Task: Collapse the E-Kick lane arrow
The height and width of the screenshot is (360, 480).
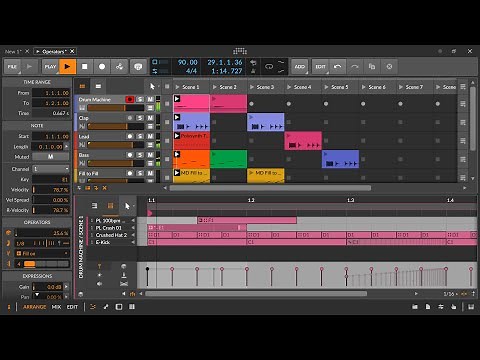Action: click(x=133, y=242)
